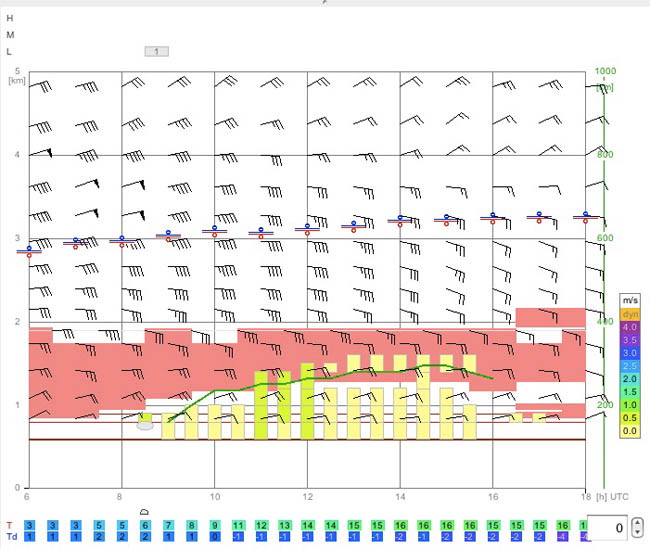
Task: Select the purple 4.0 m/s legend swatch
Action: pos(630,327)
